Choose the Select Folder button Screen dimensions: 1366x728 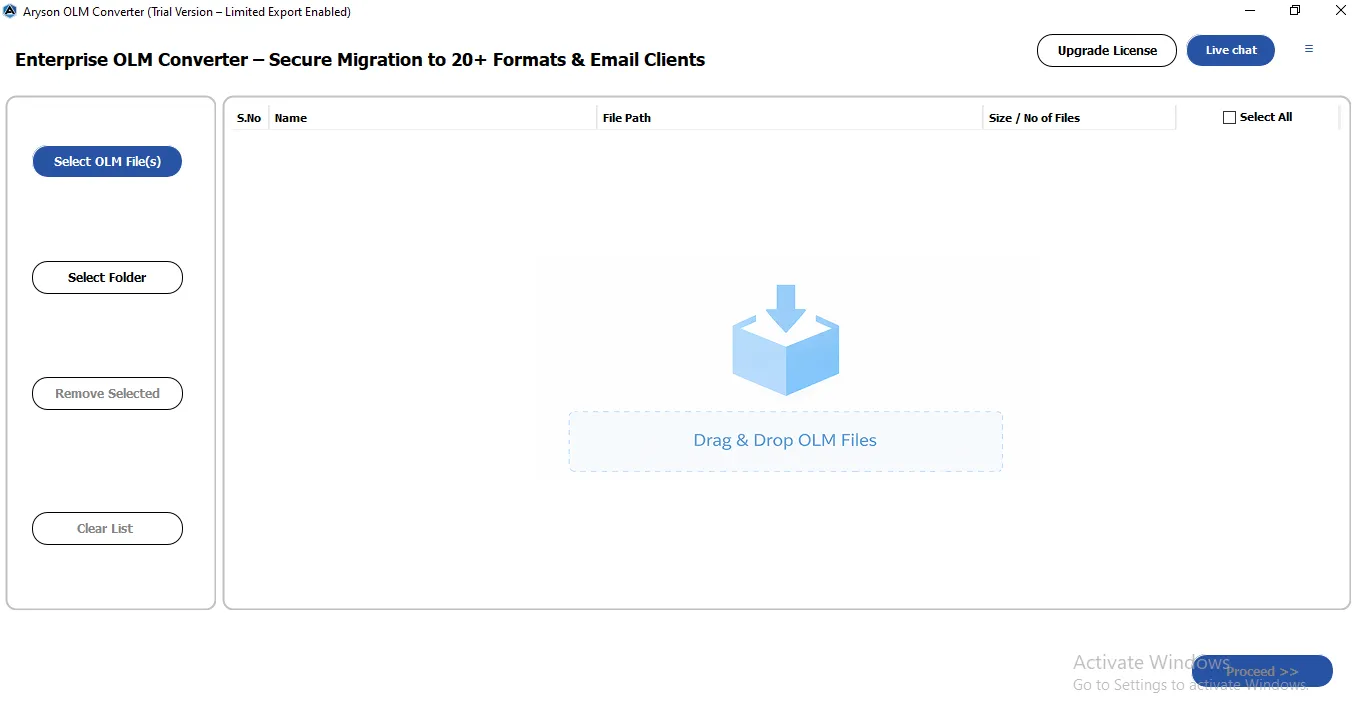click(x=107, y=277)
